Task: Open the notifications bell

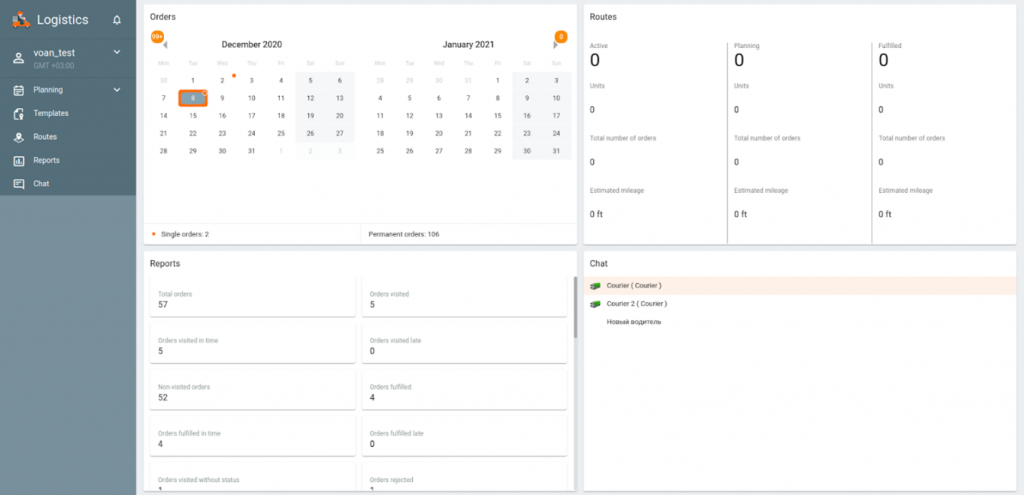Action: click(117, 20)
